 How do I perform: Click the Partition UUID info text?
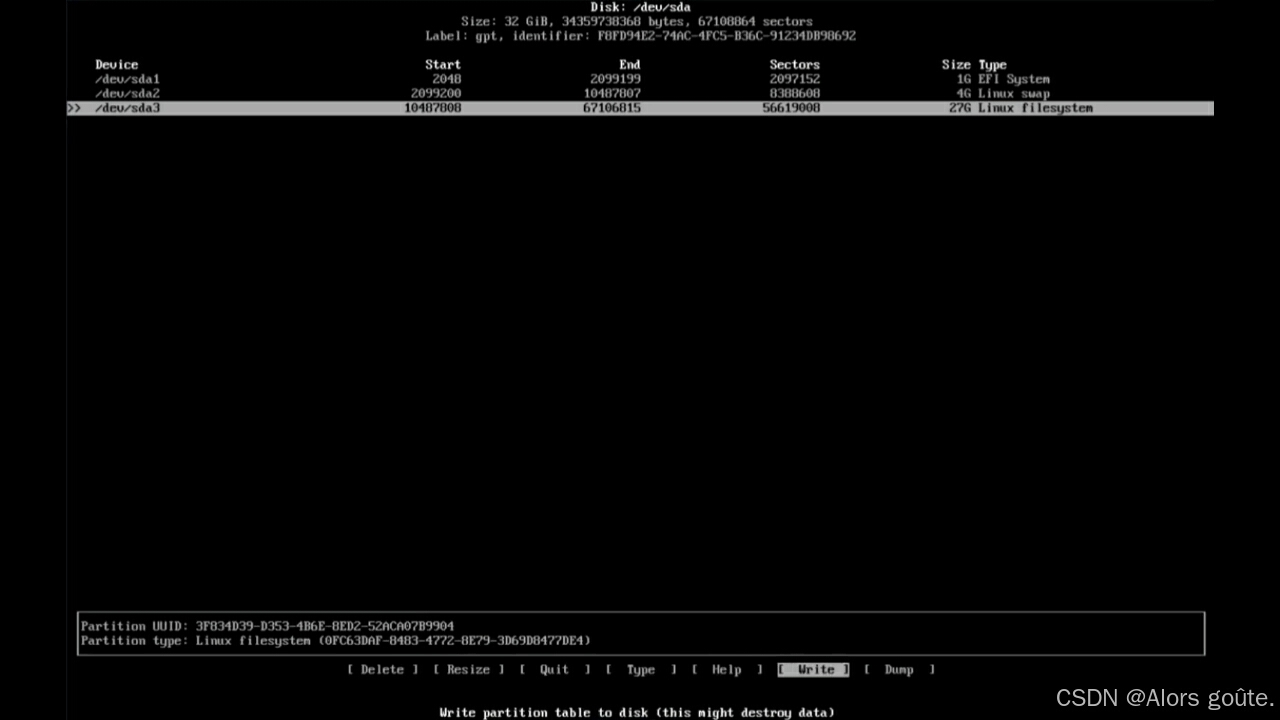click(x=267, y=626)
